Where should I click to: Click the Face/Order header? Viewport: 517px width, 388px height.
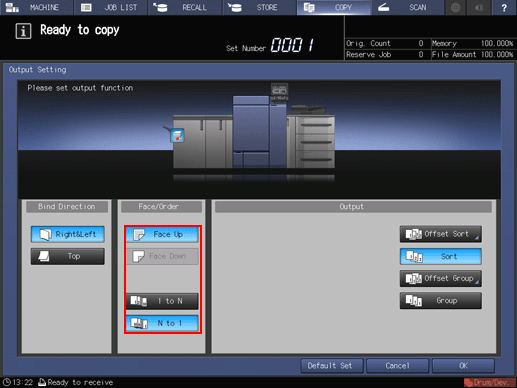click(161, 207)
